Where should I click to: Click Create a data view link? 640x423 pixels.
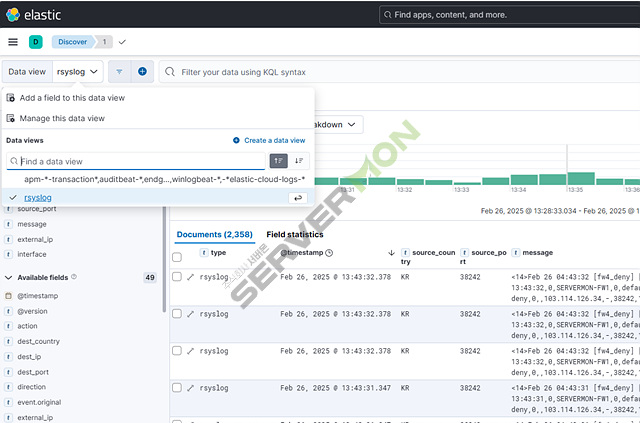(x=275, y=140)
